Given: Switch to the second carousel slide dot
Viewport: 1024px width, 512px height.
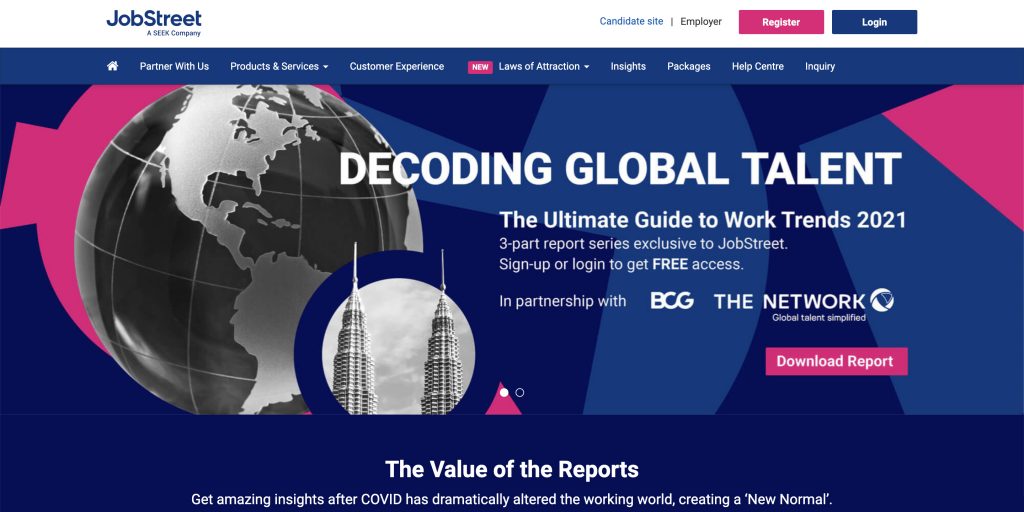Looking at the screenshot, I should 519,392.
